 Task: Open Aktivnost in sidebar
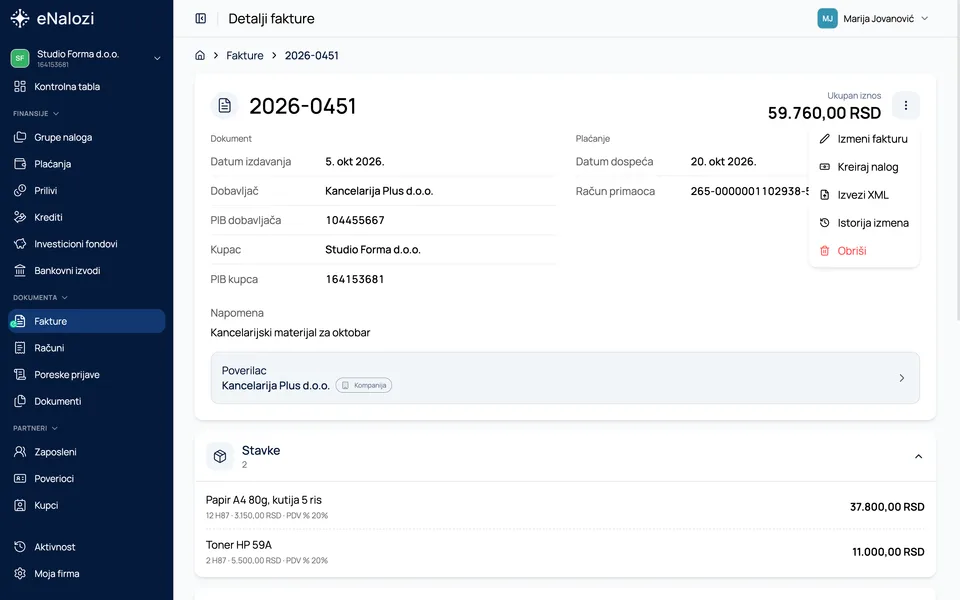86,547
